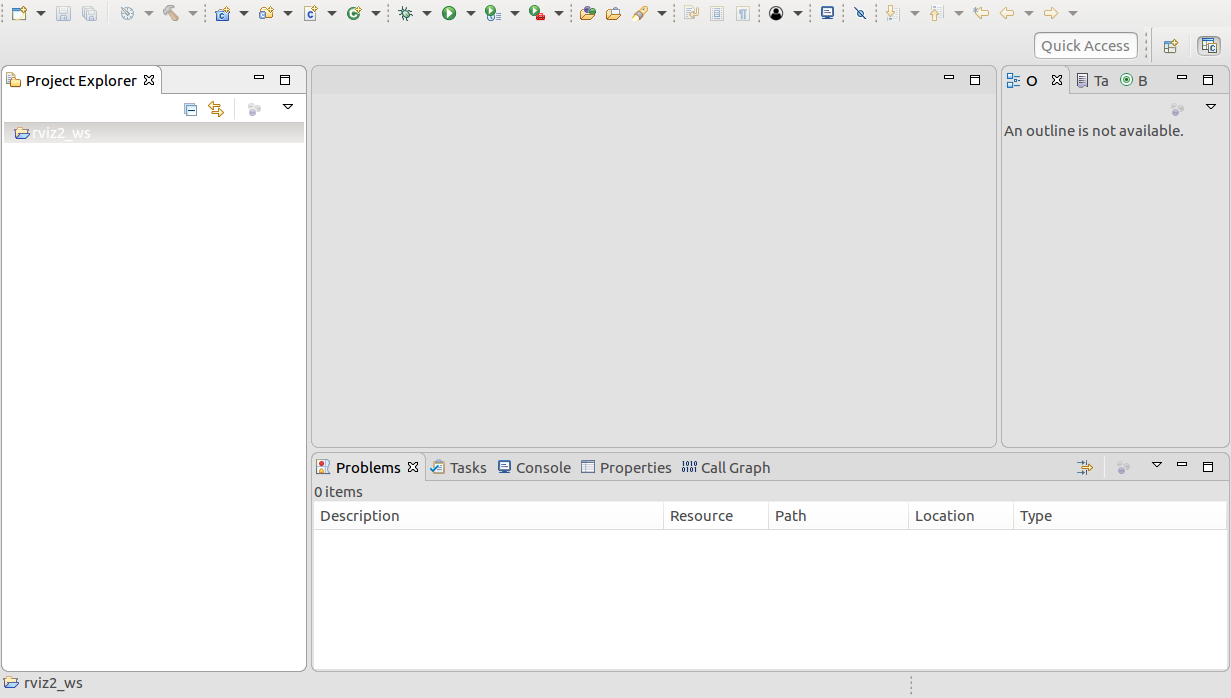Open a Terminal using the monitor icon
This screenshot has height=698, width=1231.
[827, 13]
